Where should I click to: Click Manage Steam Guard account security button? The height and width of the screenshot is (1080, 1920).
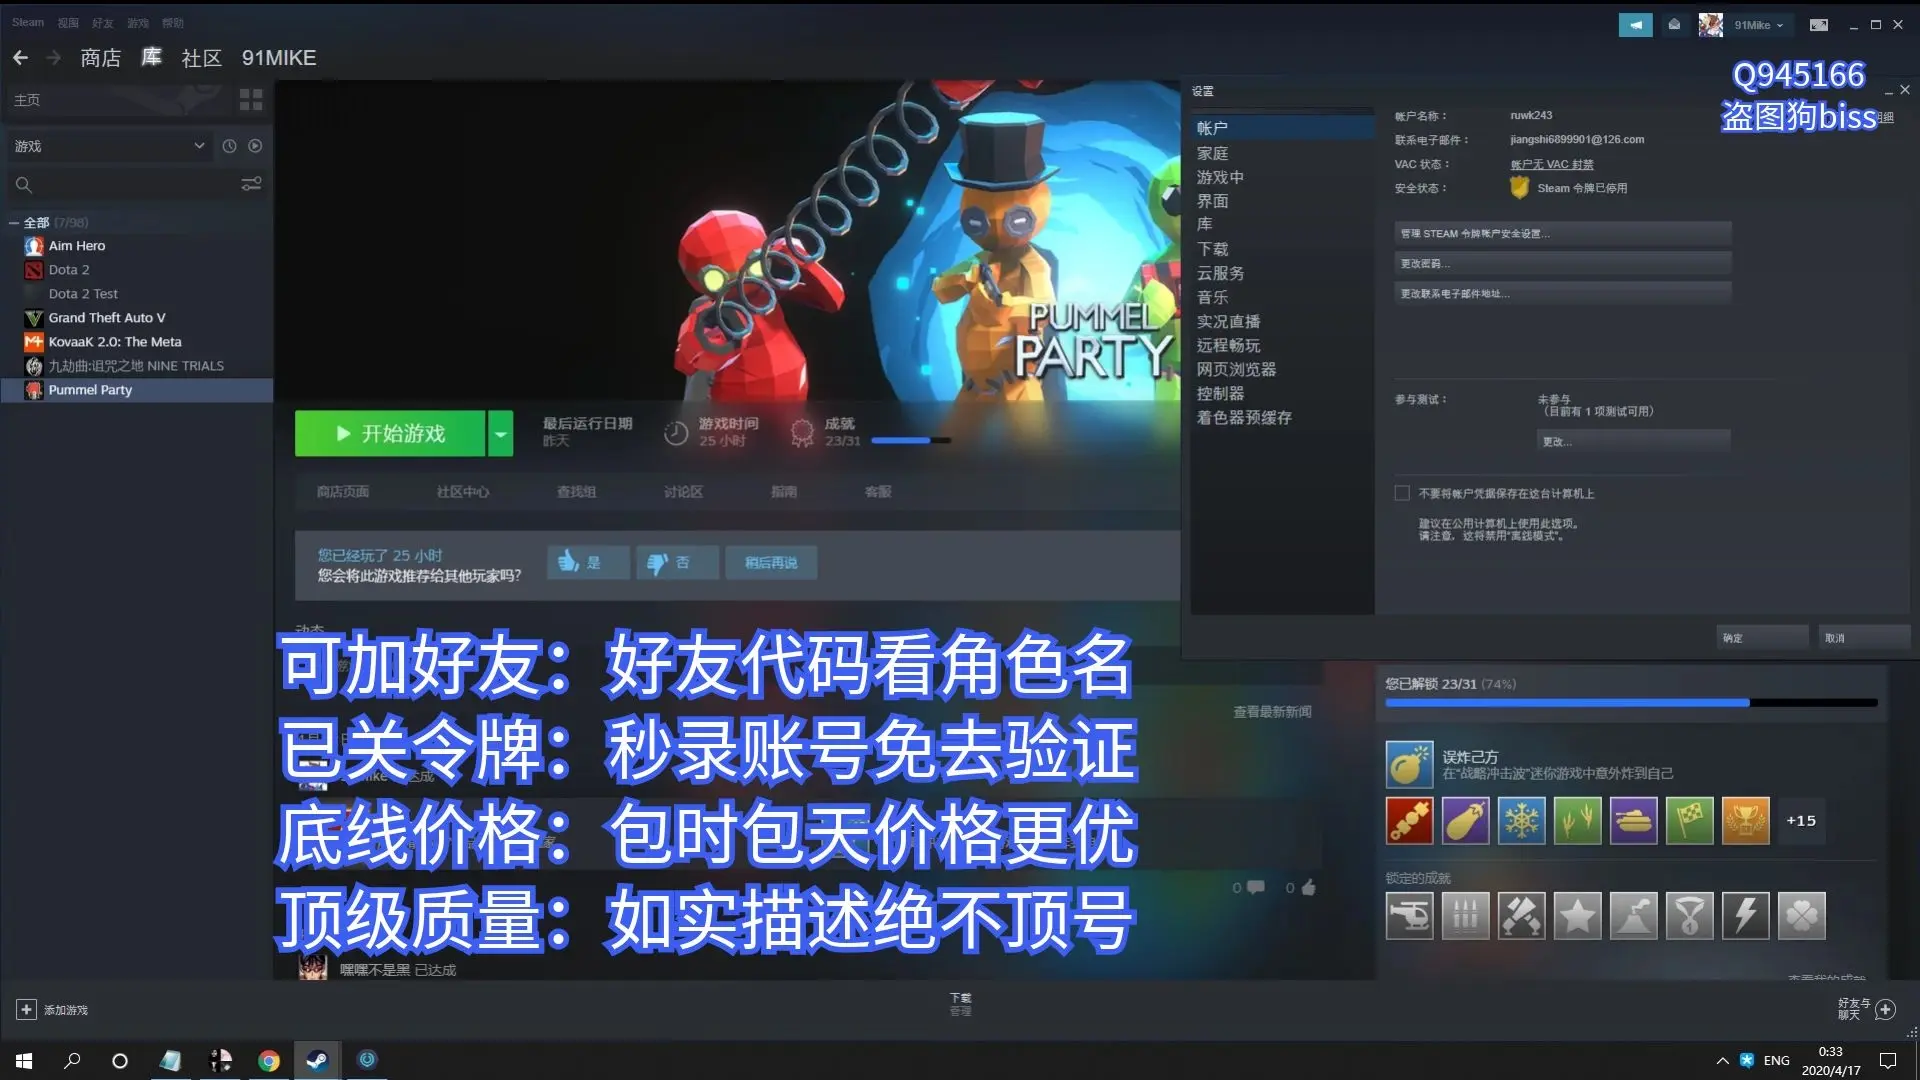coord(1563,234)
